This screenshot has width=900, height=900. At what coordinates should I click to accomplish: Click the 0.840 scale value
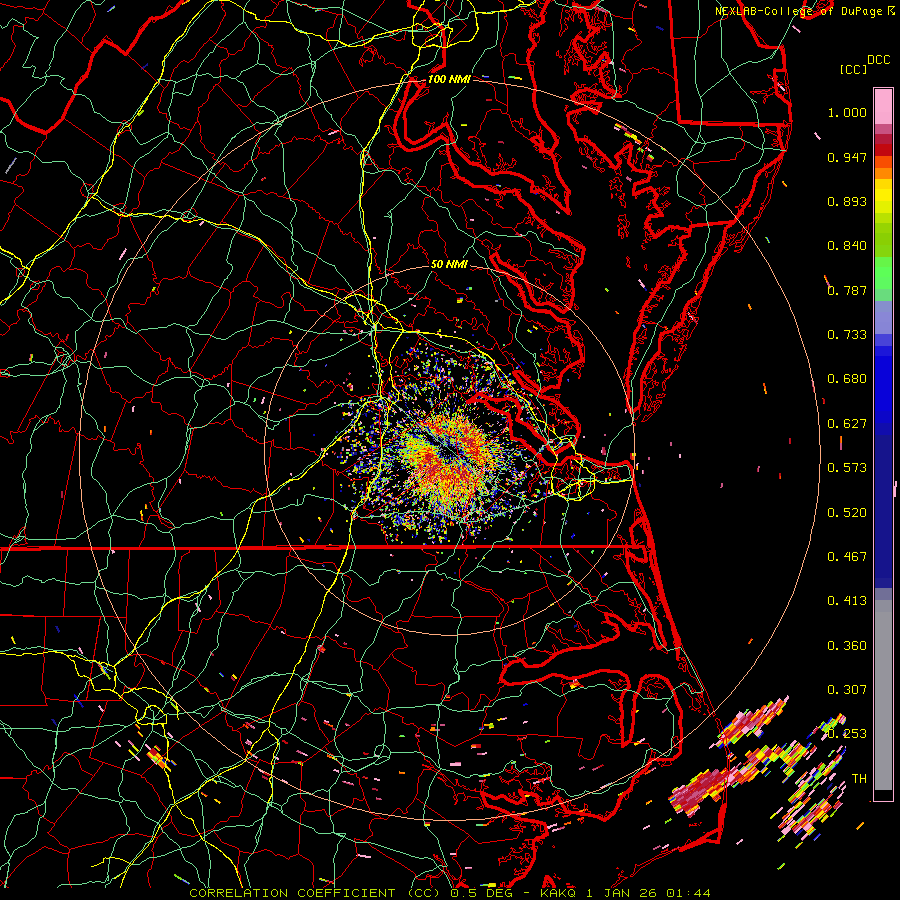pyautogui.click(x=847, y=246)
